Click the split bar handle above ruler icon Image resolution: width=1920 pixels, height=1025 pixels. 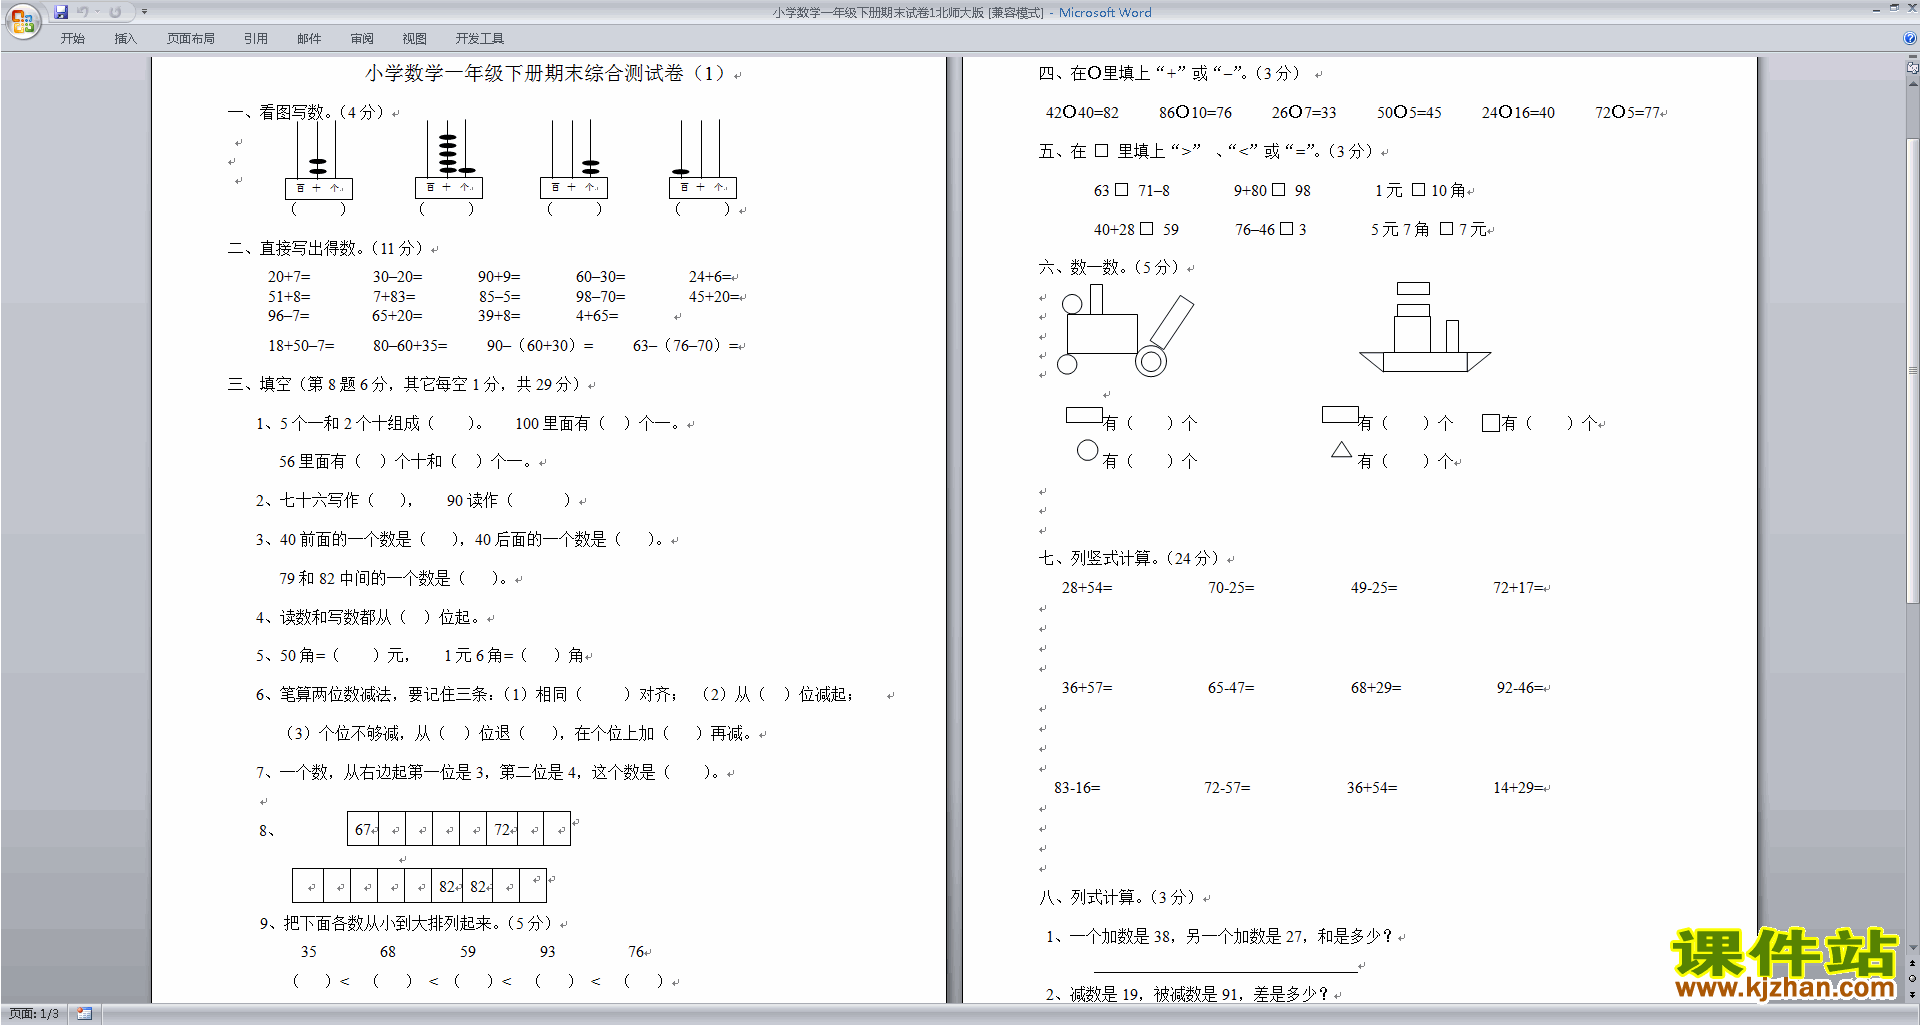(1912, 58)
